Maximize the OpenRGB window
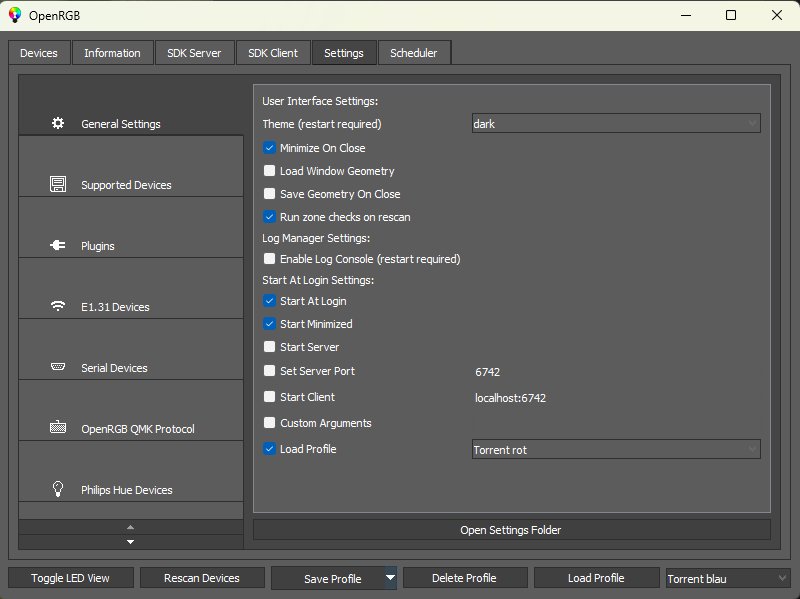 pyautogui.click(x=731, y=15)
